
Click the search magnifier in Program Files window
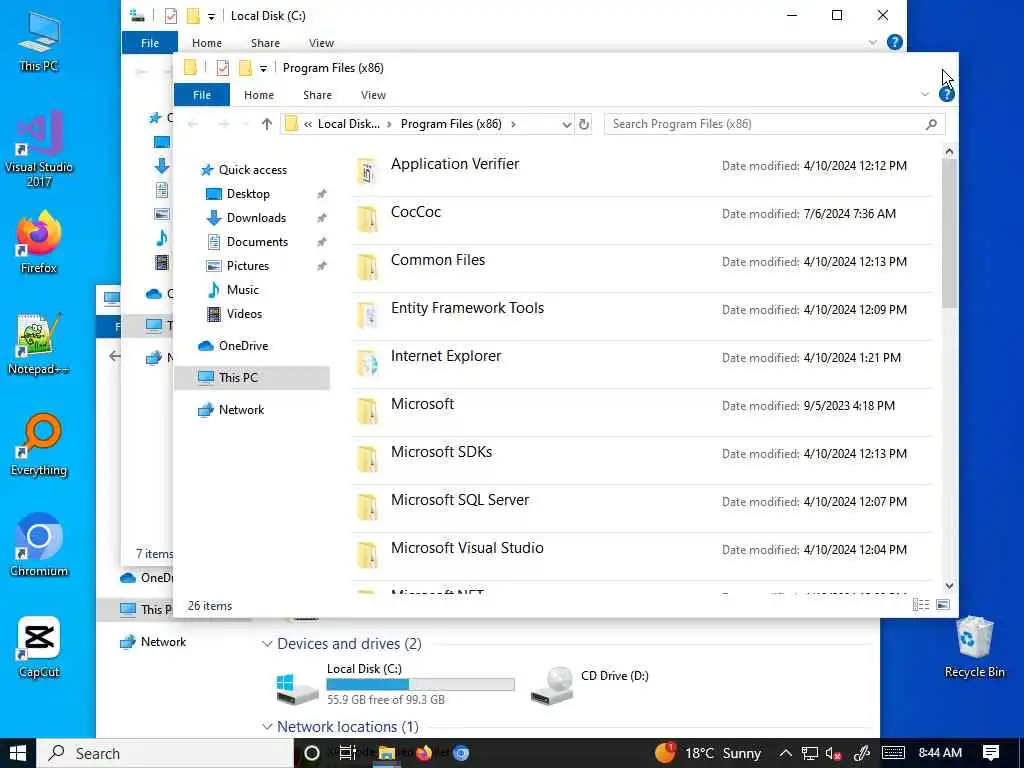(931, 124)
